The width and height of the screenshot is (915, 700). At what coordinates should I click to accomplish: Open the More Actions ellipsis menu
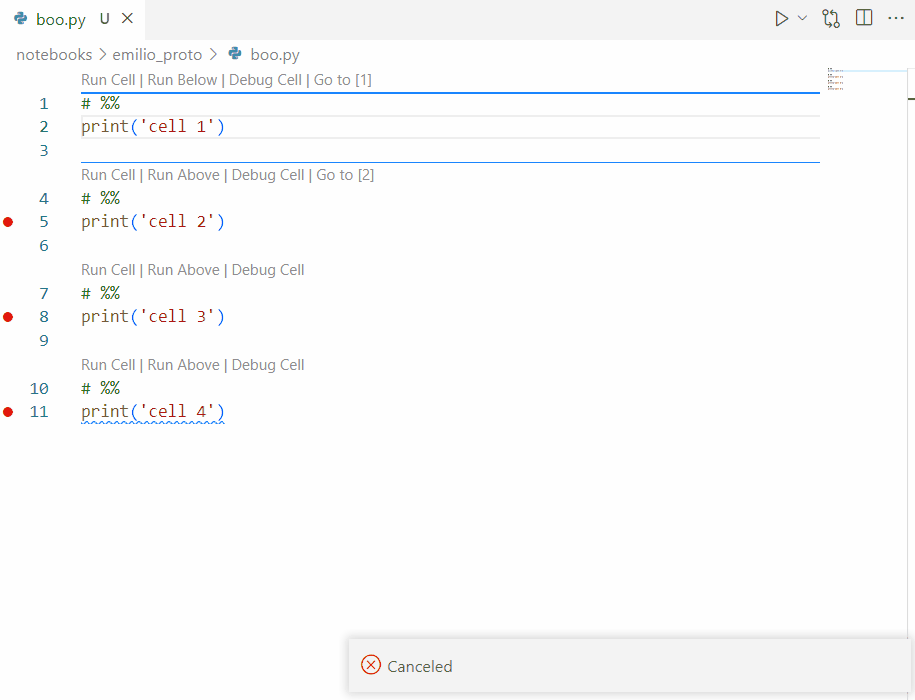click(896, 18)
